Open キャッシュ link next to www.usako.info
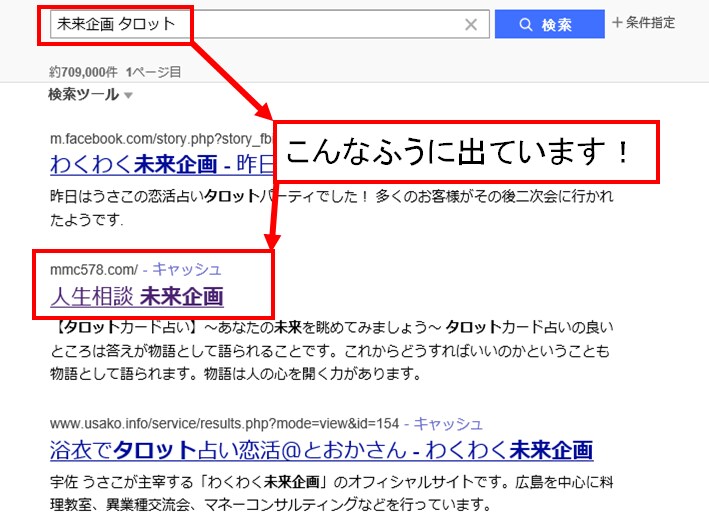 point(449,424)
